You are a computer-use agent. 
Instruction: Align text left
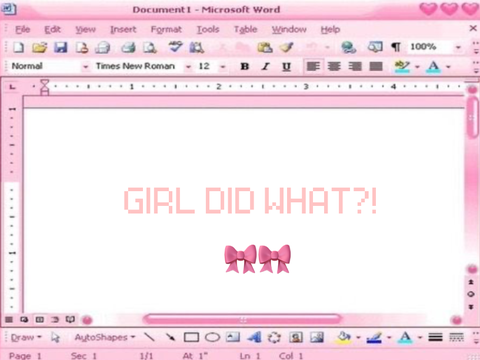tap(313, 66)
